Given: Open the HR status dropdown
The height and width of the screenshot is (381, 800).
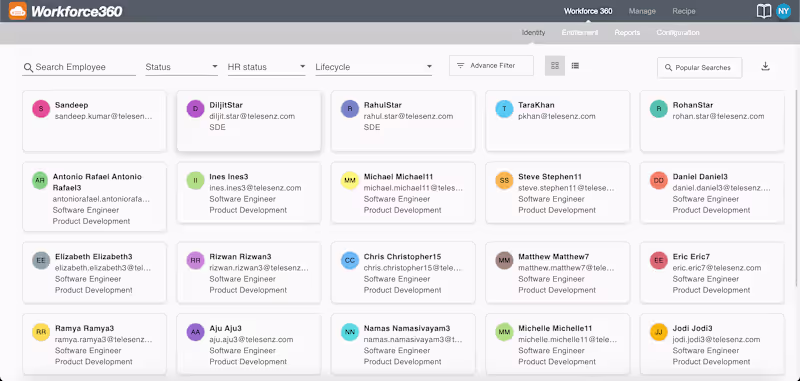Looking at the screenshot, I should 266,67.
